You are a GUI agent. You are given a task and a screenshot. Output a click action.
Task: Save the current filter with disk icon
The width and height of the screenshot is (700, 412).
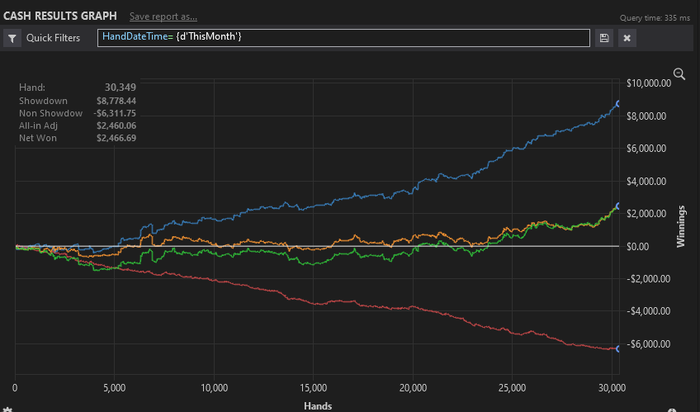[604, 38]
